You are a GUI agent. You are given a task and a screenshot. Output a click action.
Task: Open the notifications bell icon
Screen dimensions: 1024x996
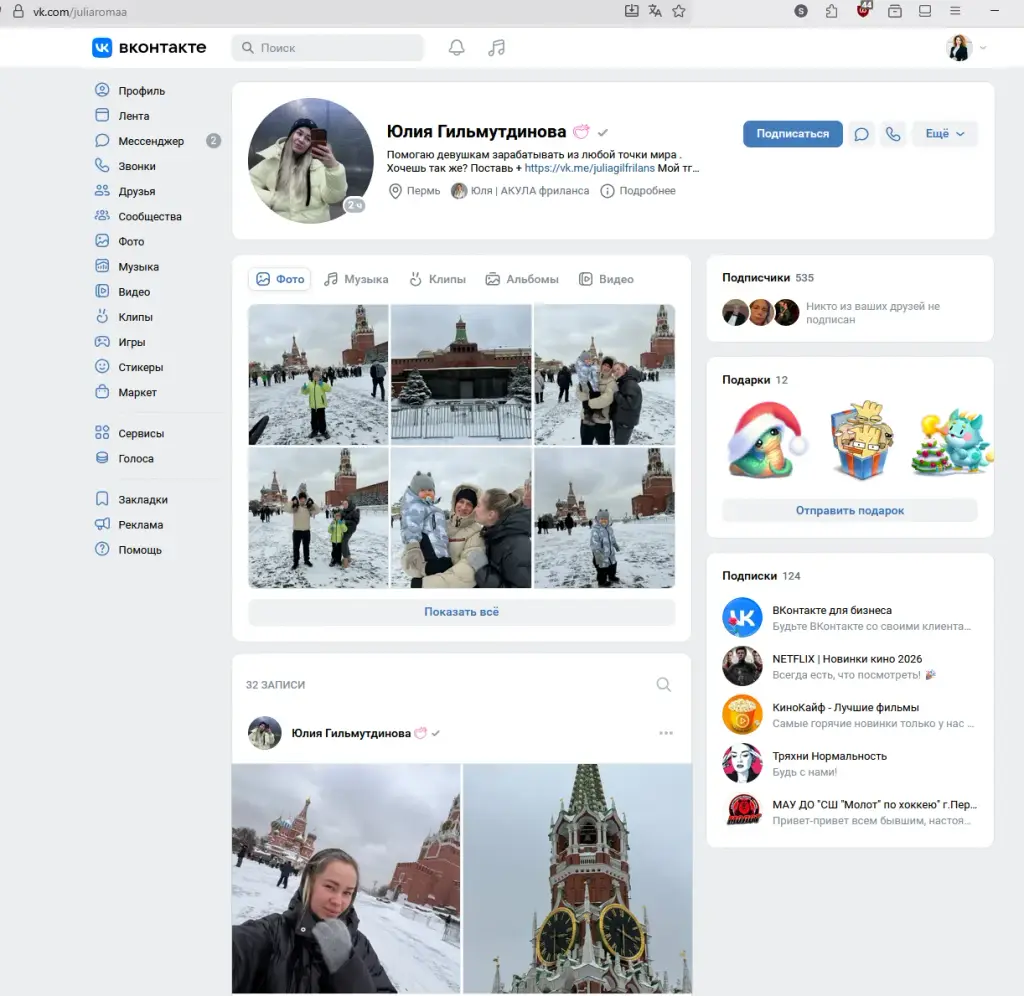point(456,48)
